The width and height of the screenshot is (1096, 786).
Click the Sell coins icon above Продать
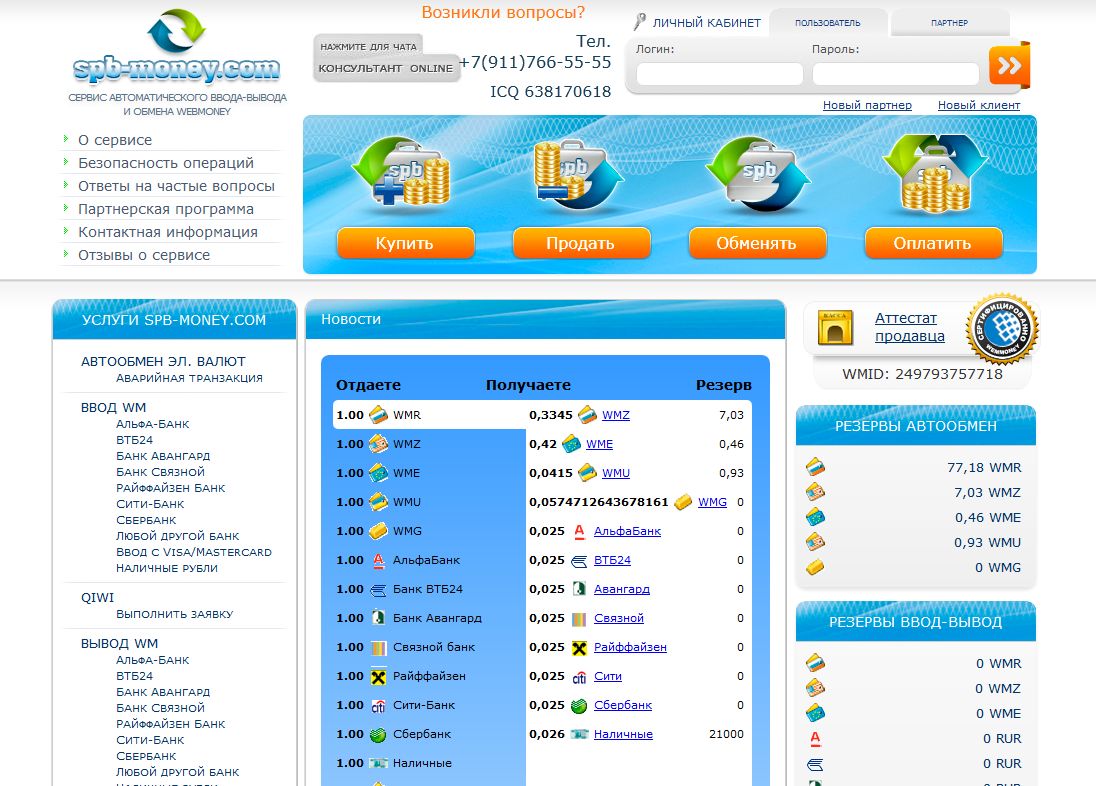pos(577,174)
